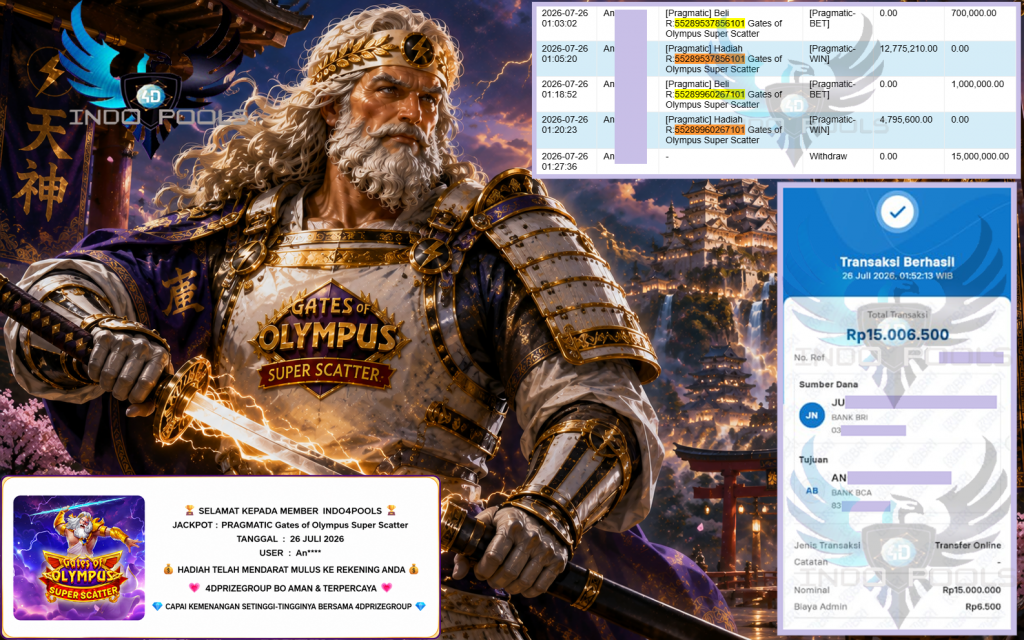Click the JN avatar under Sumber Dana

(x=812, y=415)
